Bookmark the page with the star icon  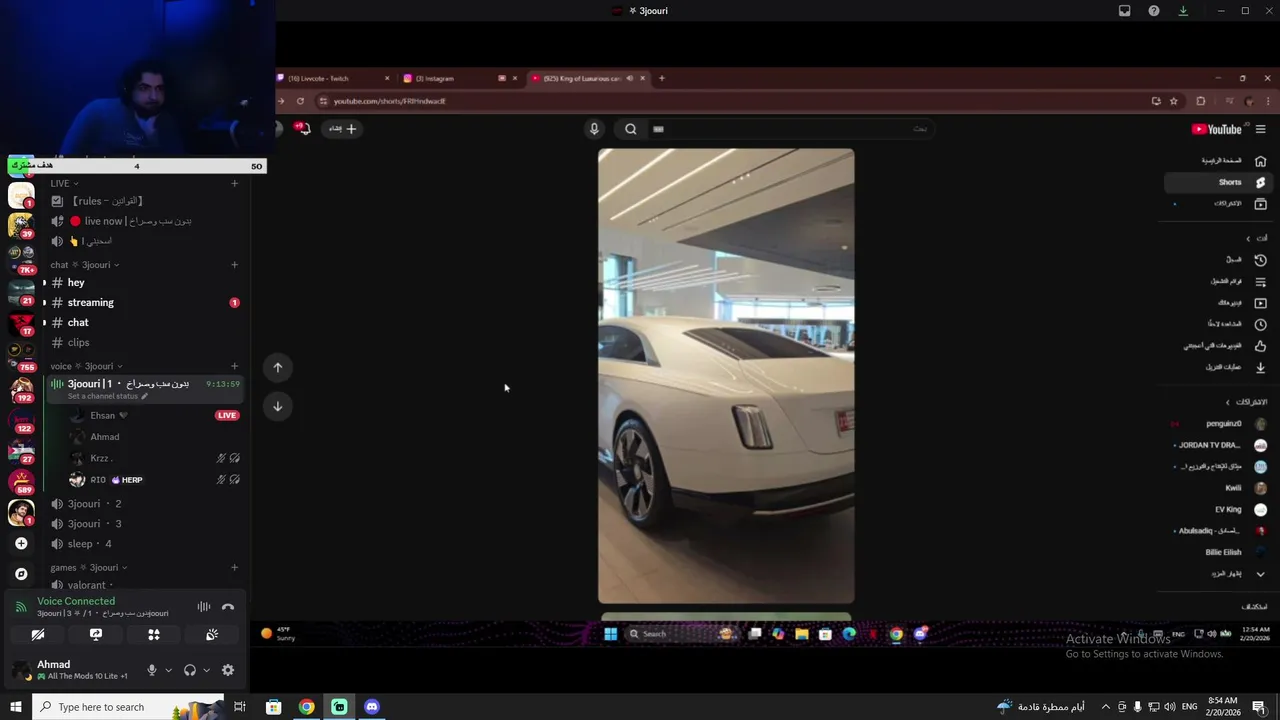[1174, 101]
